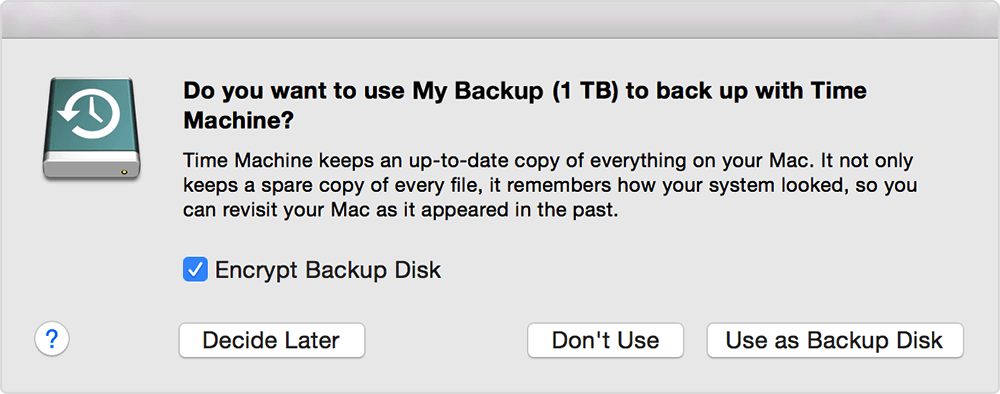
Task: Uncheck the Encrypt Backup Disk checkbox
Action: pyautogui.click(x=195, y=270)
